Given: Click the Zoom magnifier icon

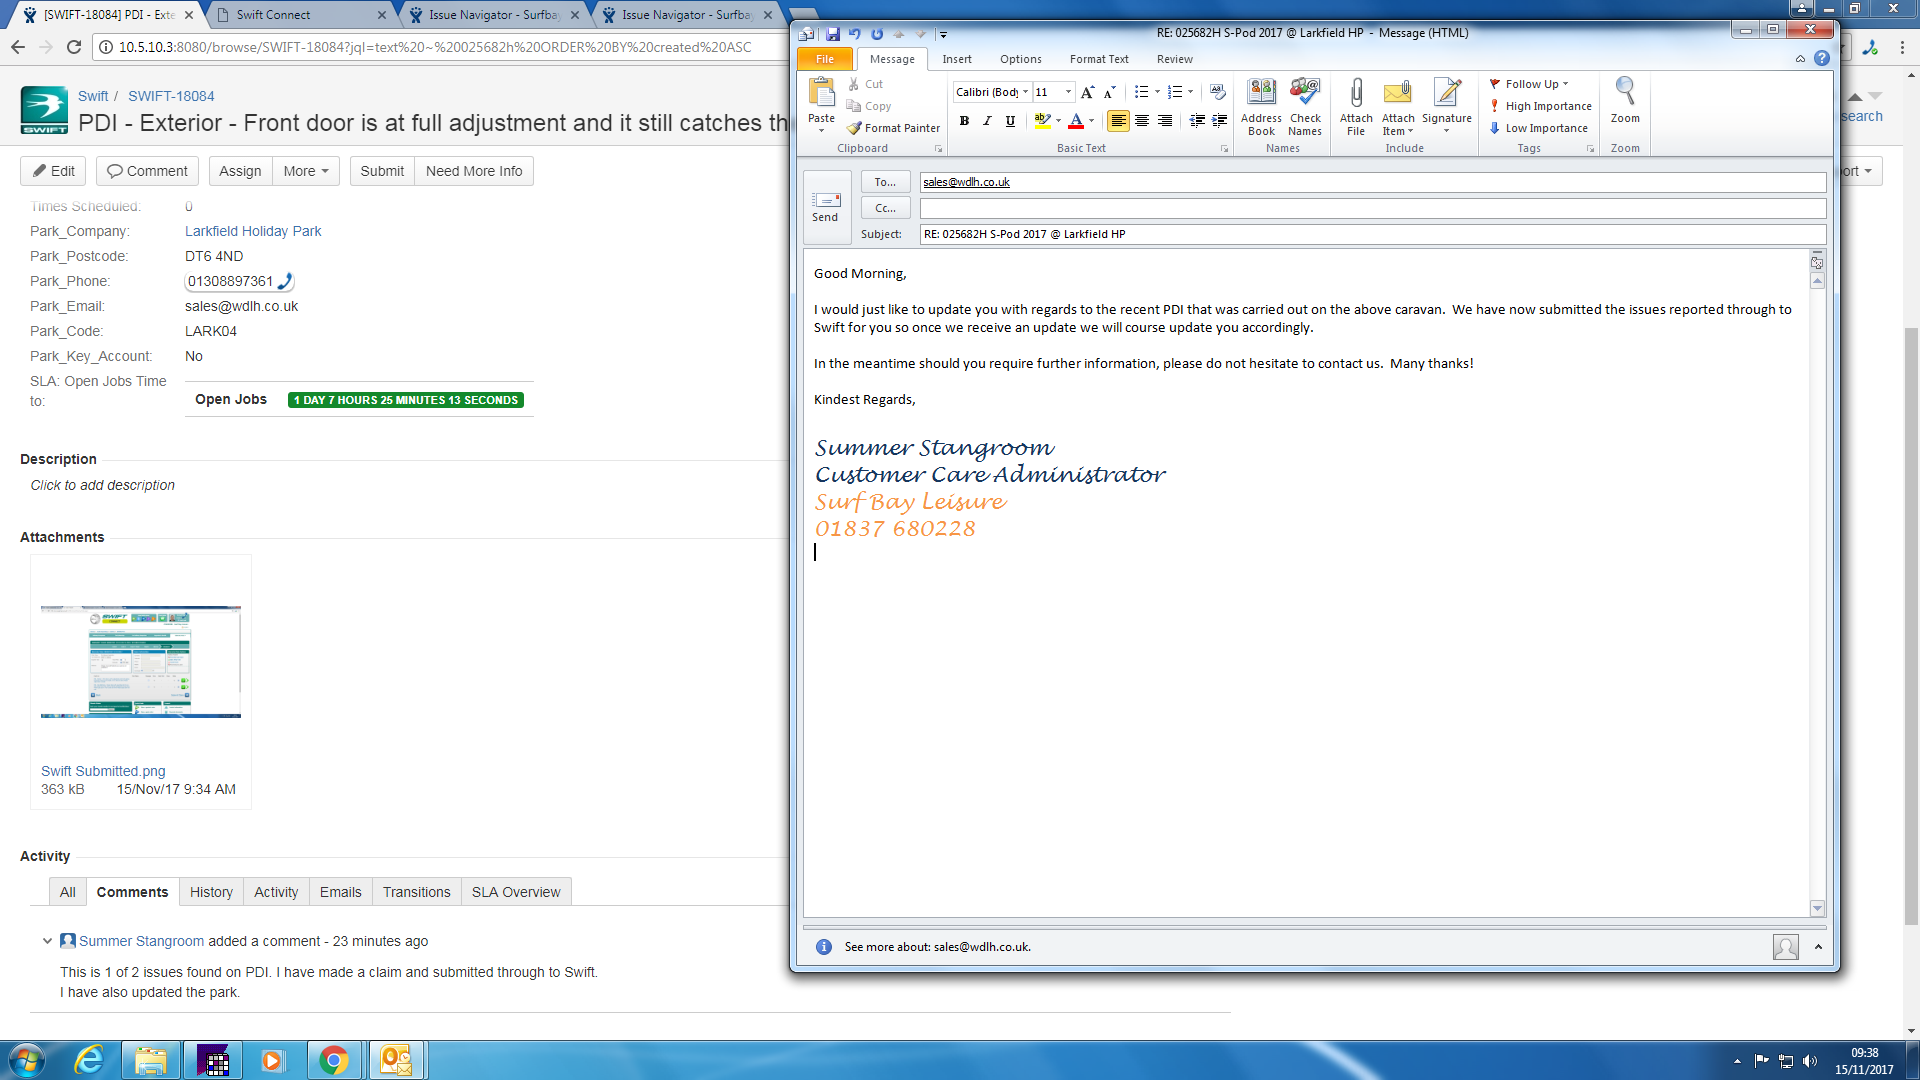Looking at the screenshot, I should [x=1625, y=100].
